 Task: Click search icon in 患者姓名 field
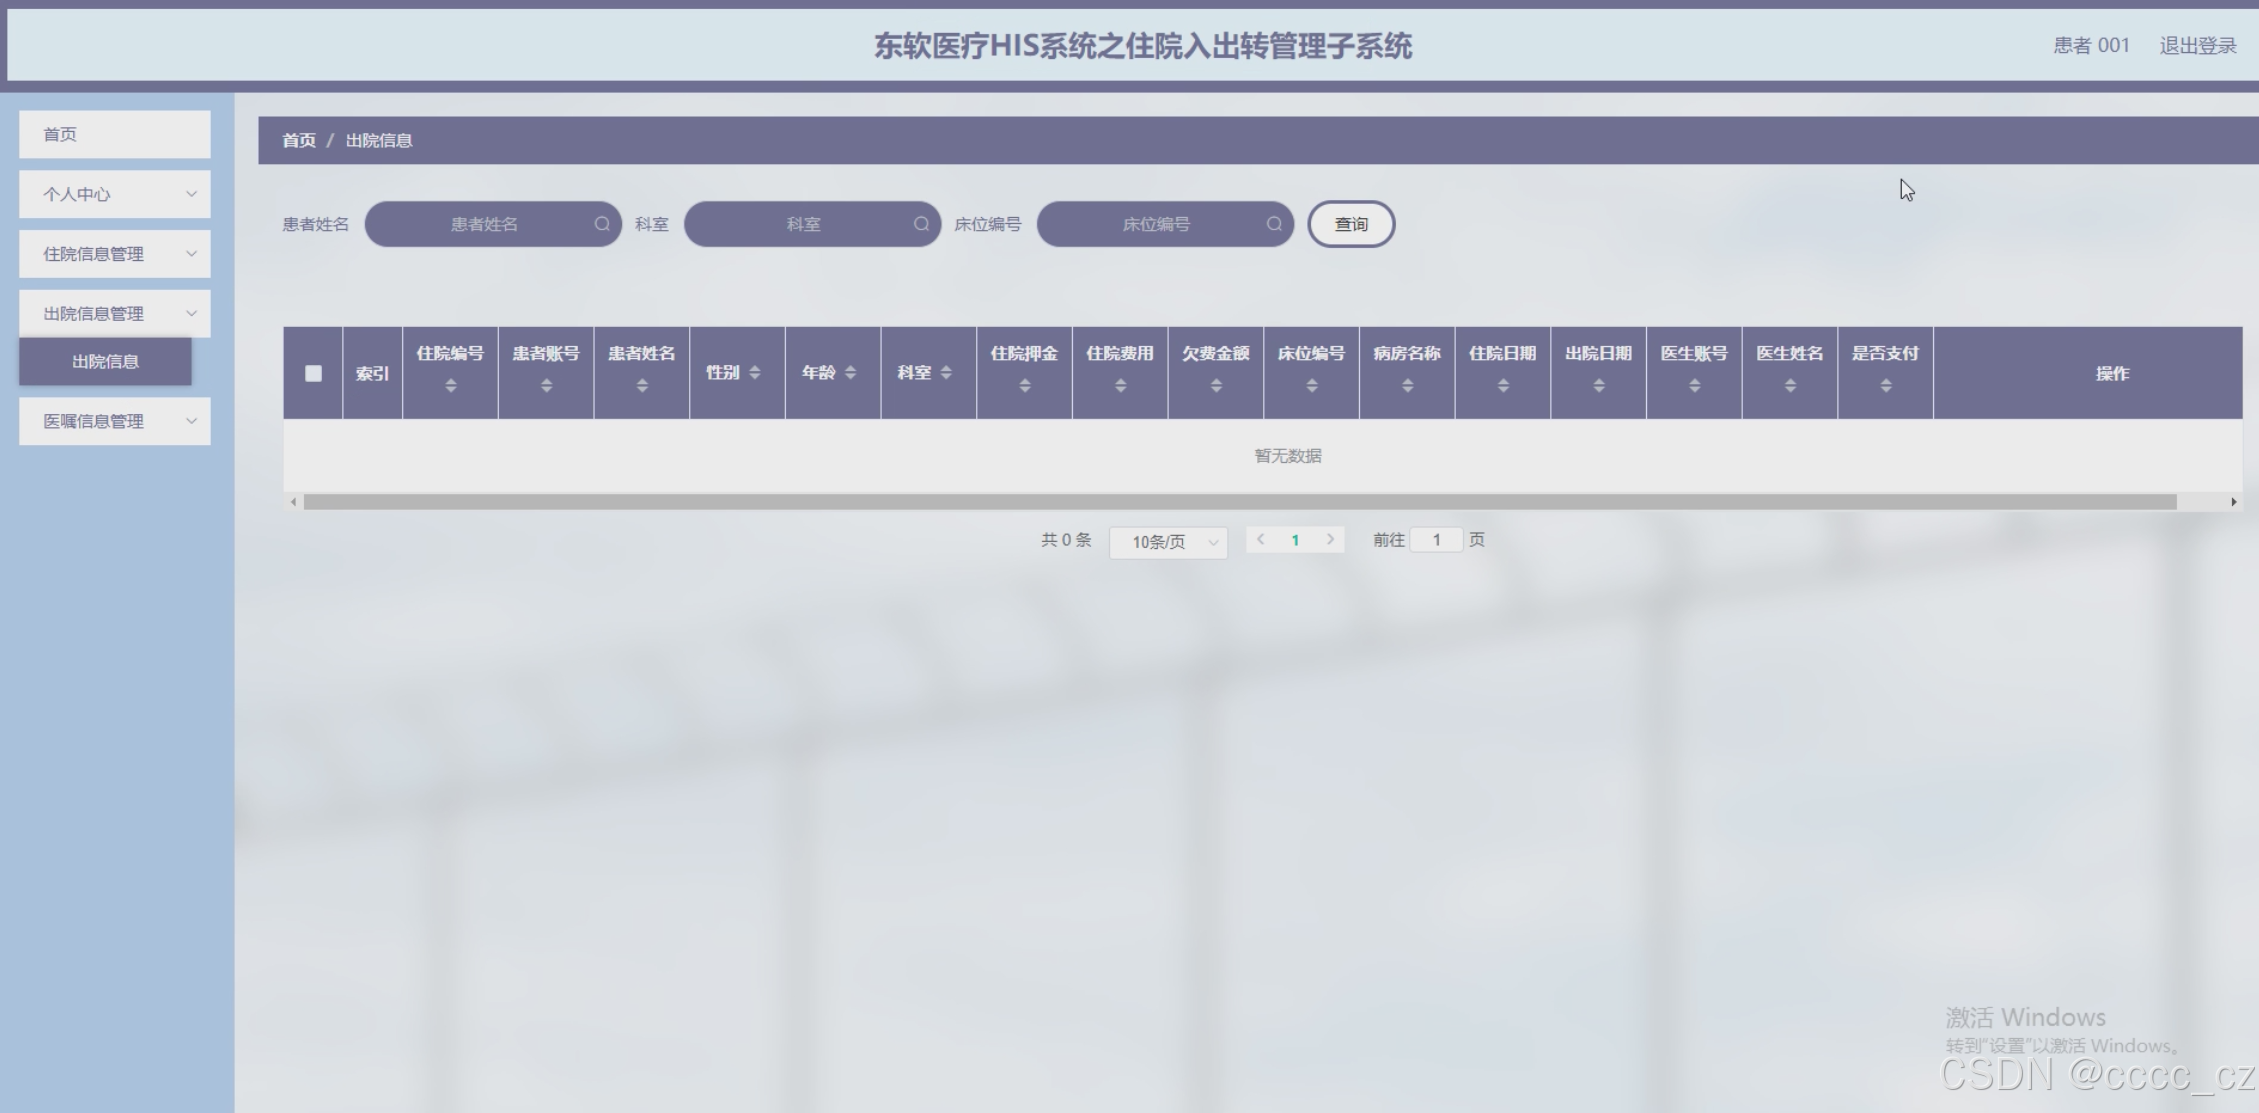pyautogui.click(x=602, y=224)
